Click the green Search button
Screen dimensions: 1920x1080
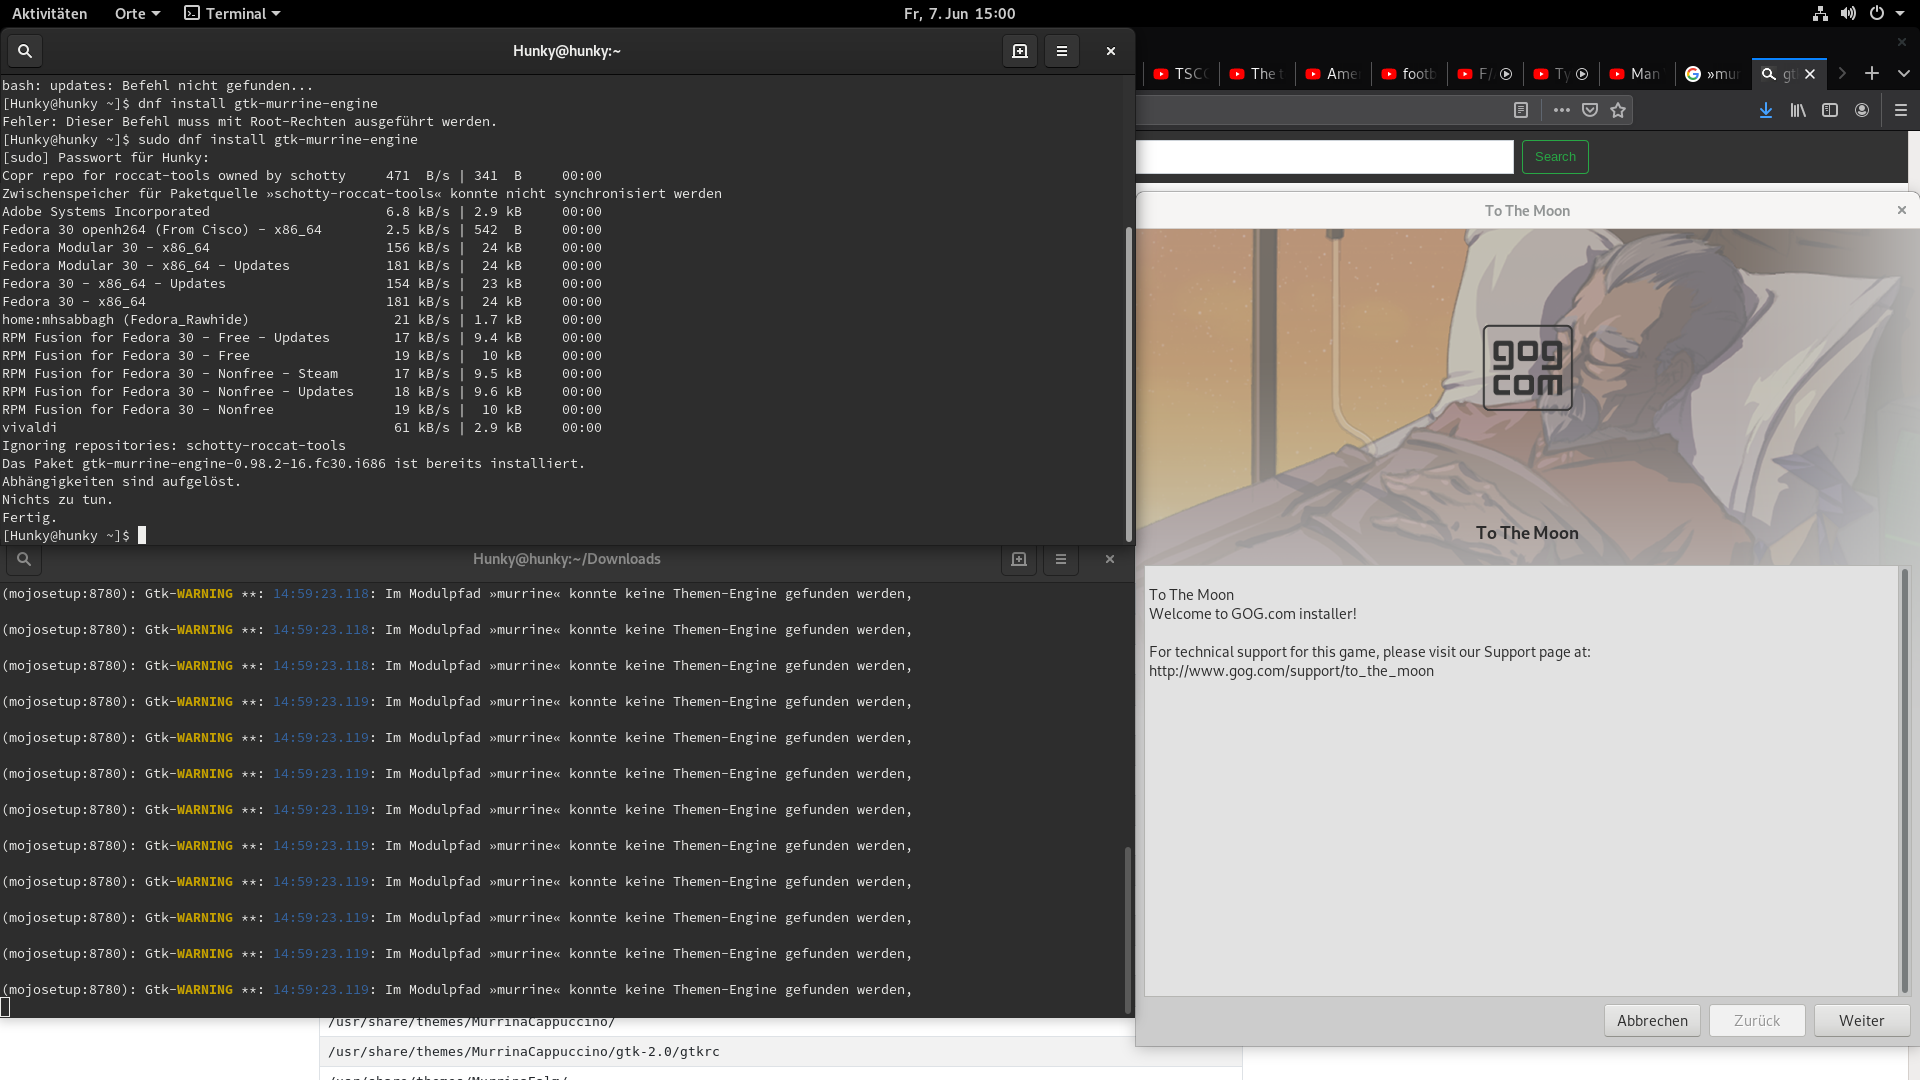pos(1555,157)
